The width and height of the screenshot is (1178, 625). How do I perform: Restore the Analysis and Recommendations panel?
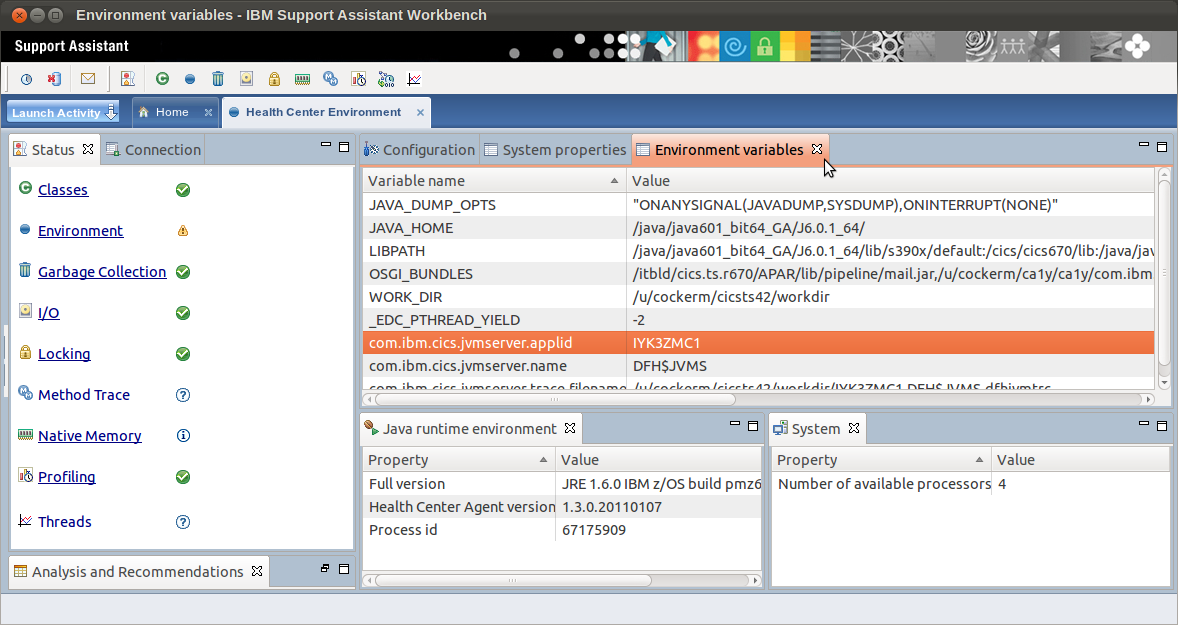(325, 569)
